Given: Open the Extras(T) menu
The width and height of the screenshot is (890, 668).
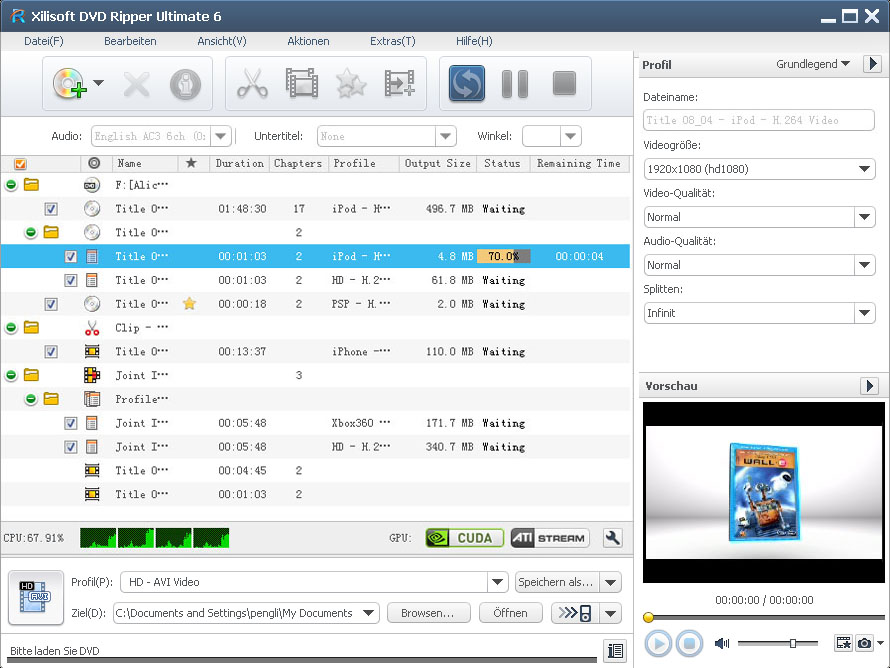Looking at the screenshot, I should pyautogui.click(x=393, y=41).
